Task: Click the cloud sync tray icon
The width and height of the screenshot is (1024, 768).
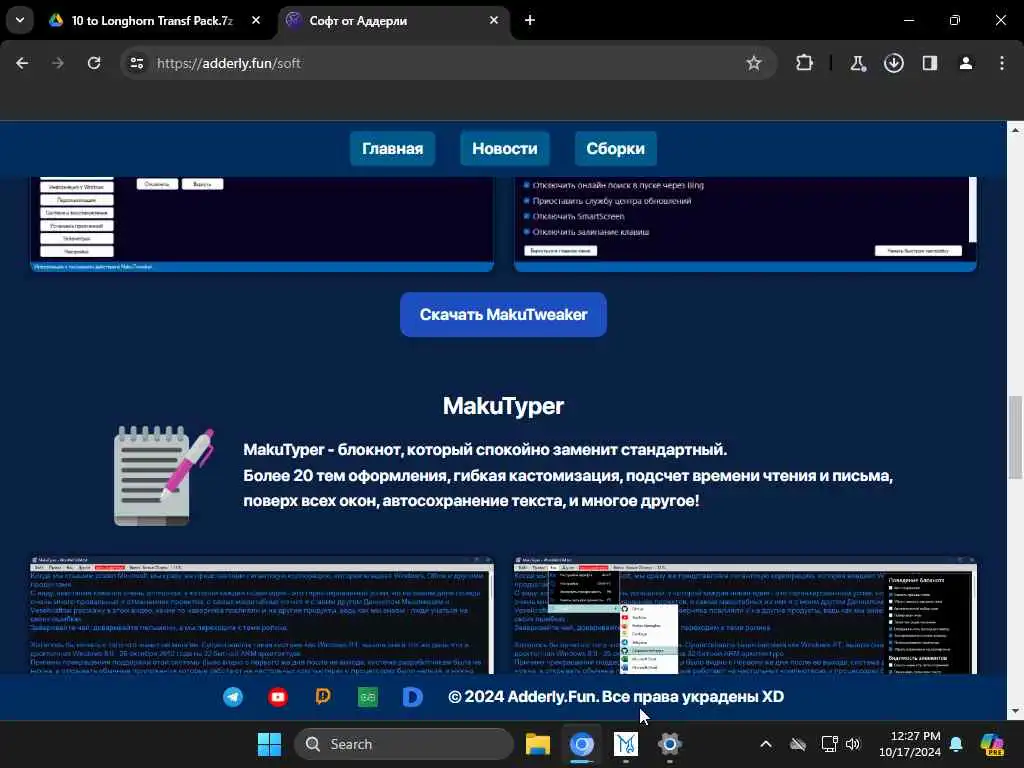Action: tap(798, 744)
